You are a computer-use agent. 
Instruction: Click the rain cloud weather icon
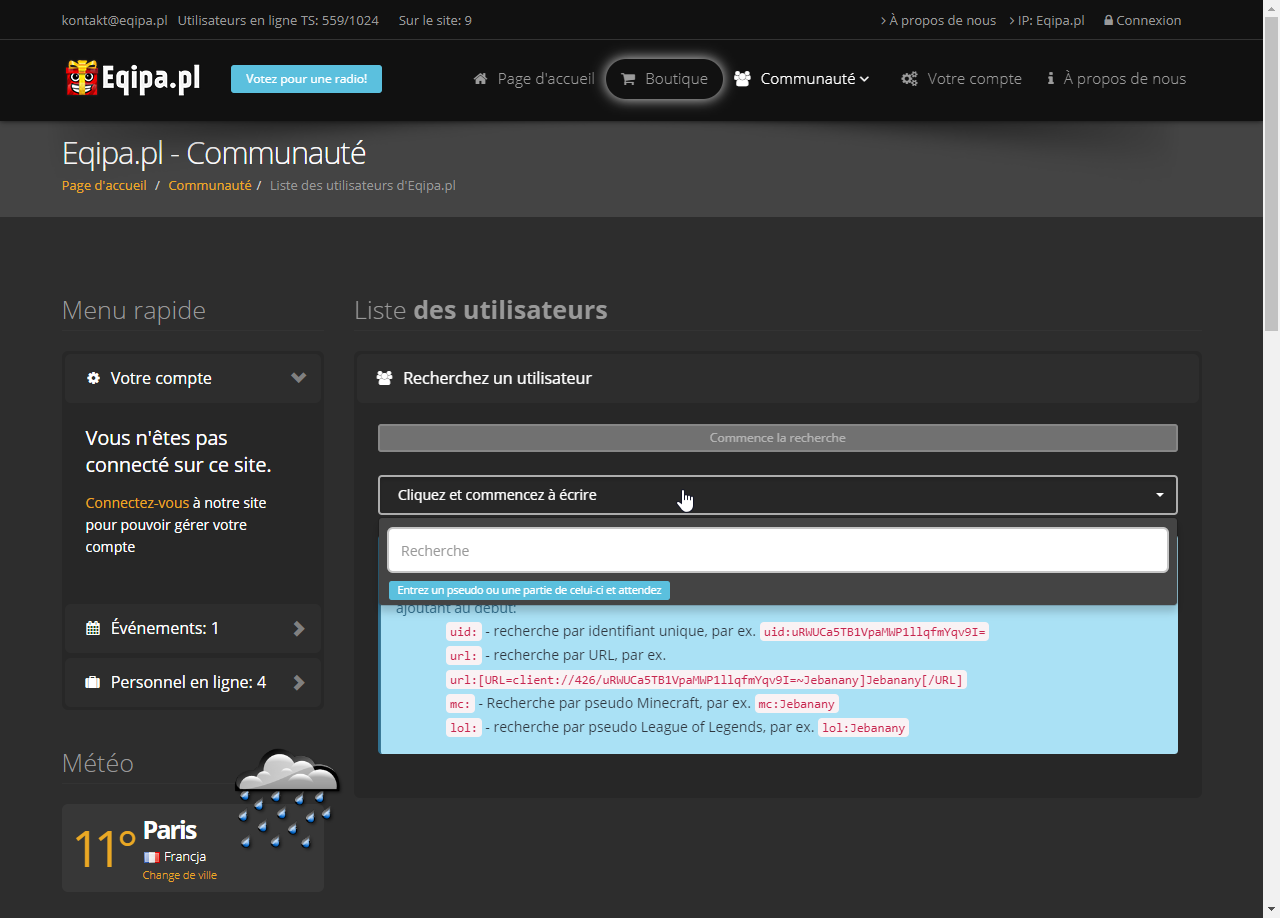pos(288,797)
